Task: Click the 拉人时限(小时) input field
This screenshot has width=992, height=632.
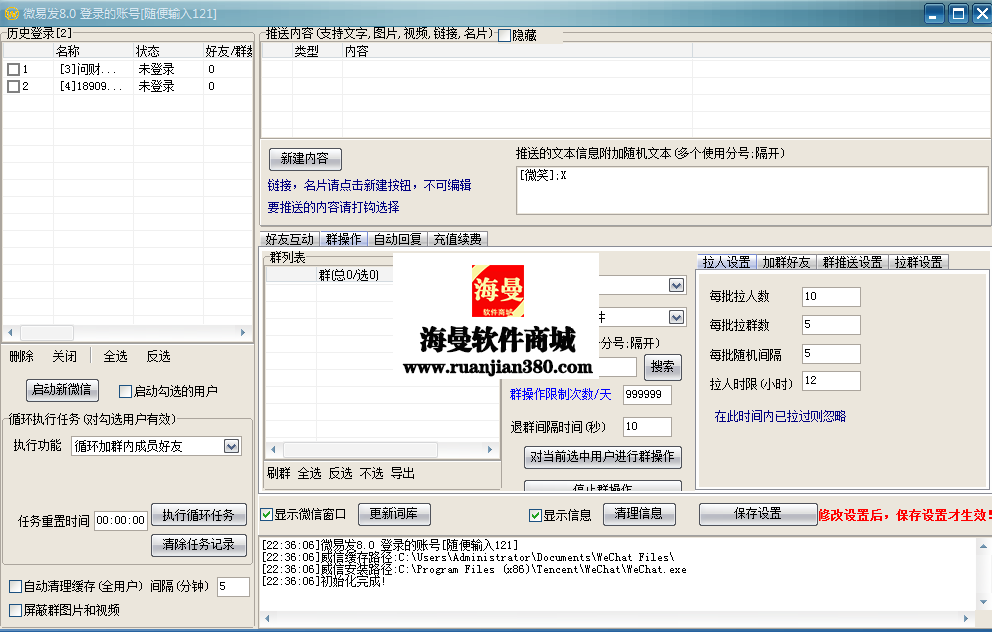Action: 831,381
